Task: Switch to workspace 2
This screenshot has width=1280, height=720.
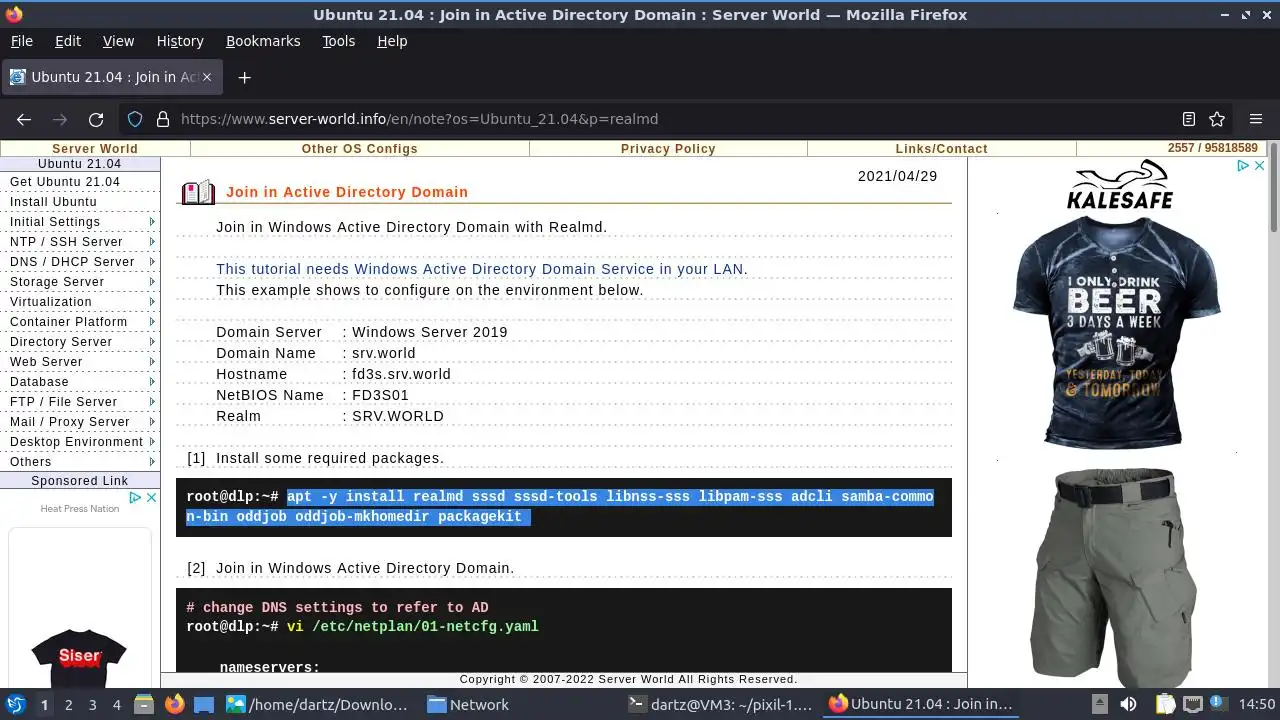Action: click(x=68, y=705)
